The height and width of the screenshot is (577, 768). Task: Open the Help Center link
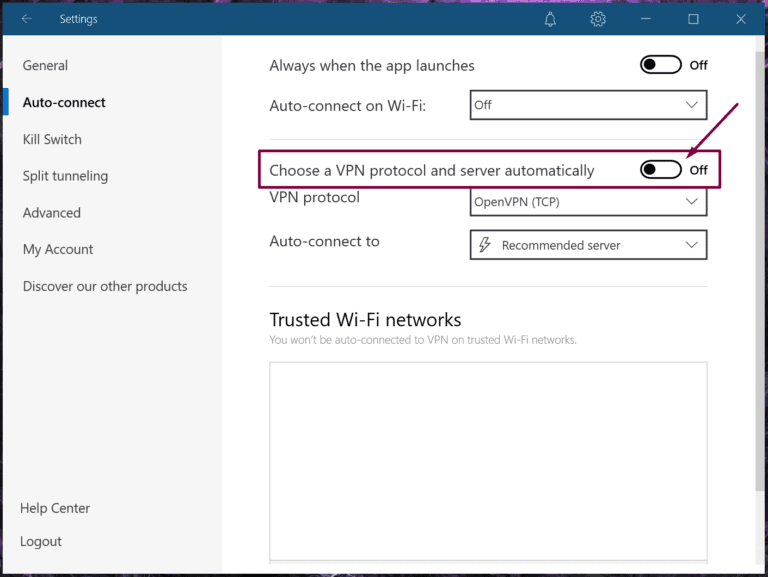point(55,508)
